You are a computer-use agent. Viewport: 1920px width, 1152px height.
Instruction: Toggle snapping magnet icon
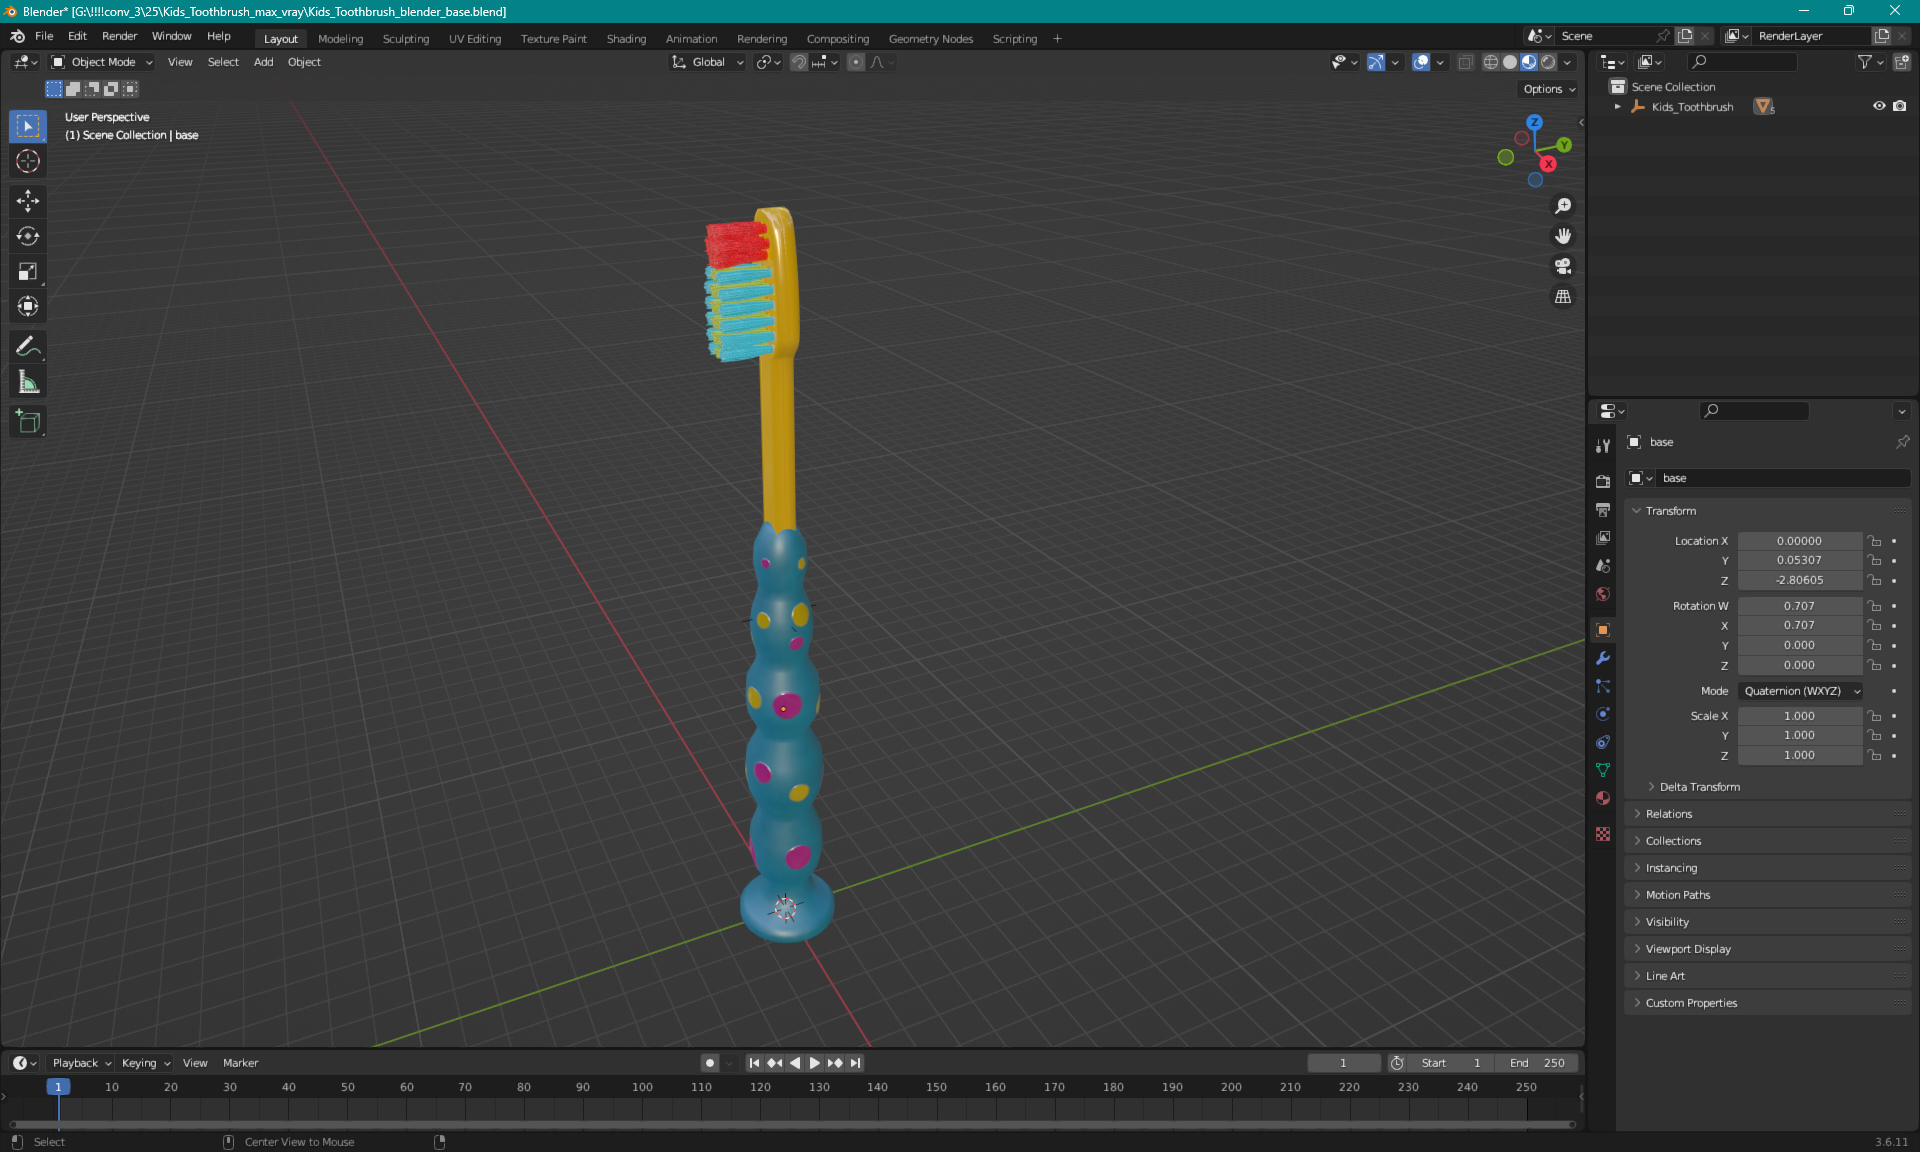pos(799,62)
